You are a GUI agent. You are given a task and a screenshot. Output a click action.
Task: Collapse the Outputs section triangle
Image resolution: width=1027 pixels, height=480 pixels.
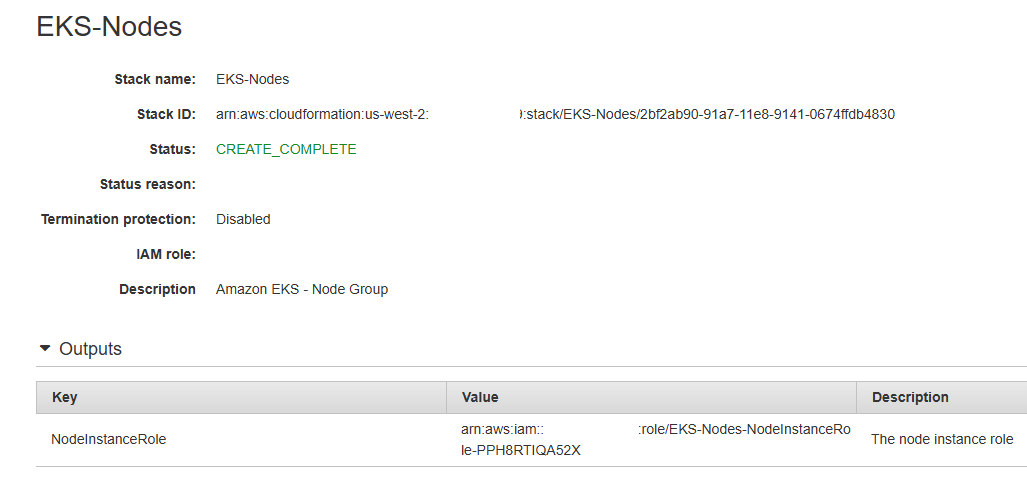tap(44, 349)
